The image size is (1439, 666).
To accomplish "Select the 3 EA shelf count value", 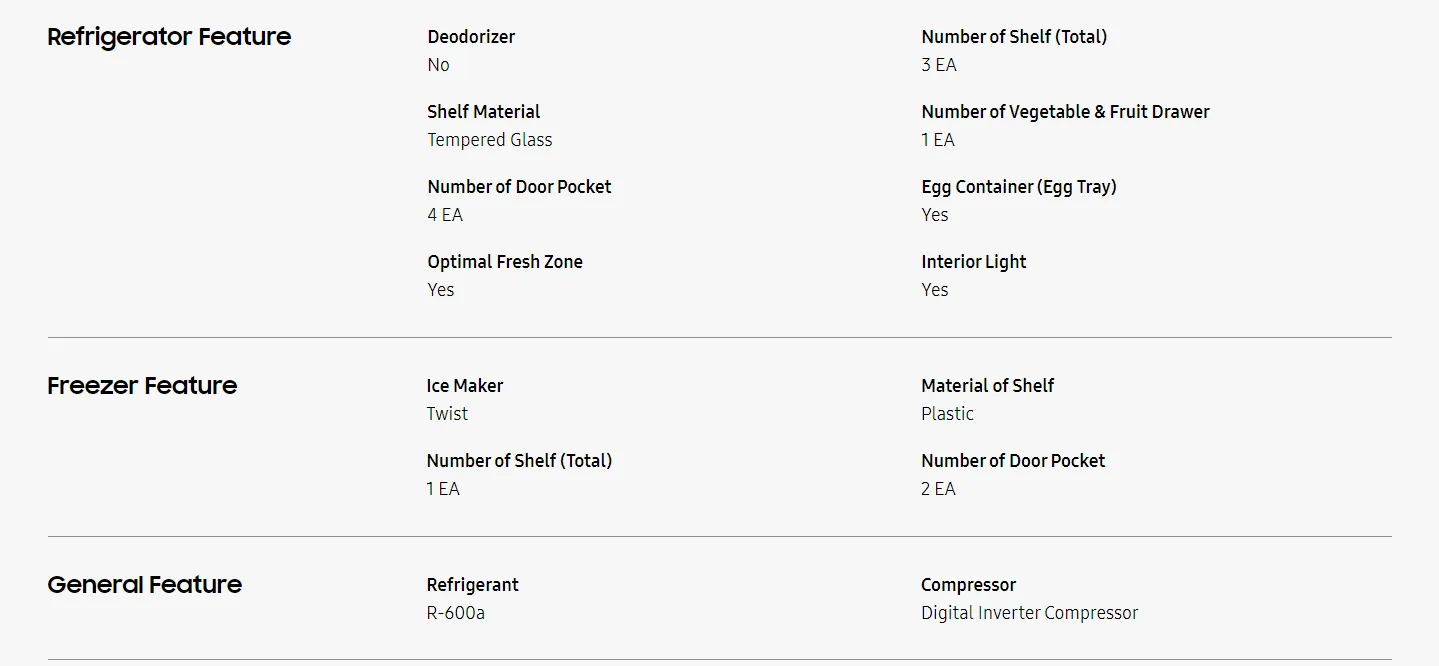I will pos(938,65).
